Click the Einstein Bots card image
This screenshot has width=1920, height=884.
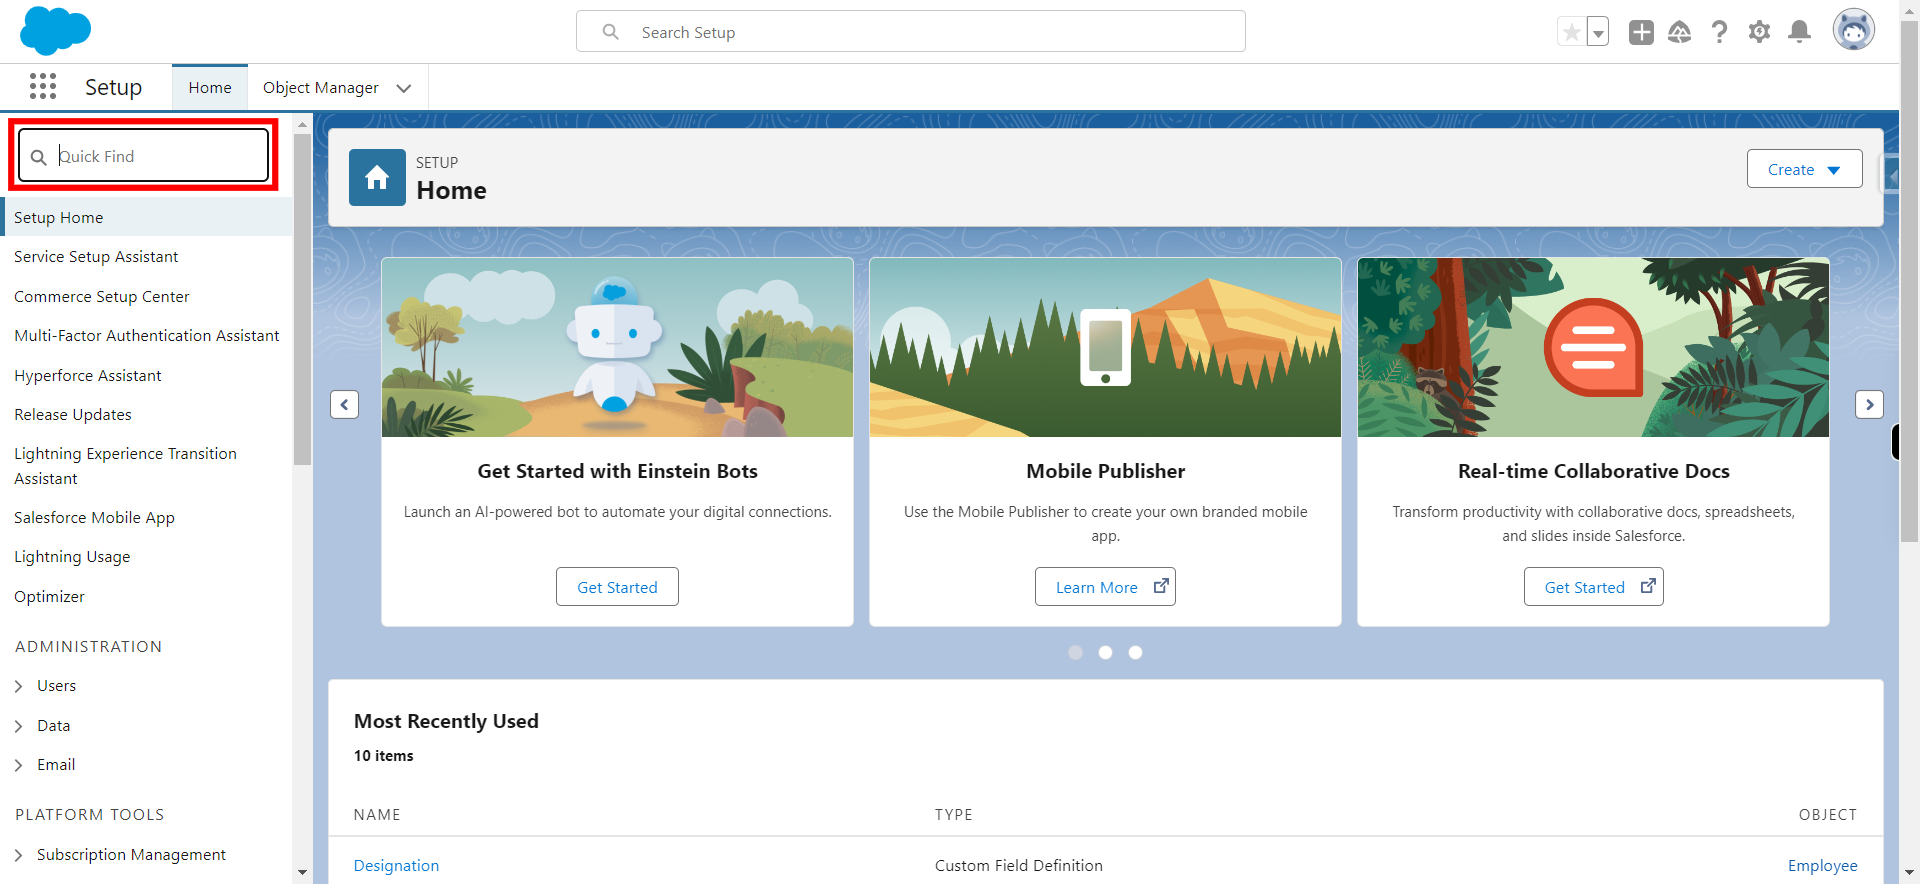[x=617, y=347]
